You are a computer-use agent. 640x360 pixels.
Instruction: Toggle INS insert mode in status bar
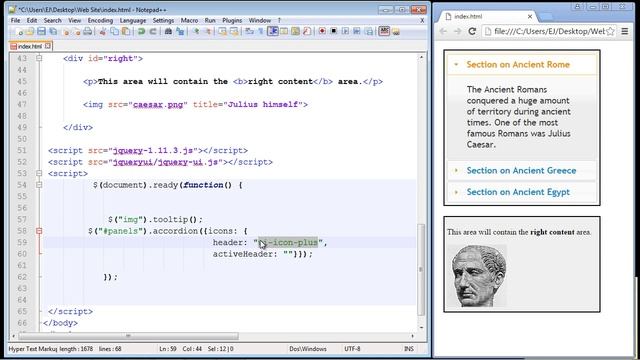pos(409,349)
